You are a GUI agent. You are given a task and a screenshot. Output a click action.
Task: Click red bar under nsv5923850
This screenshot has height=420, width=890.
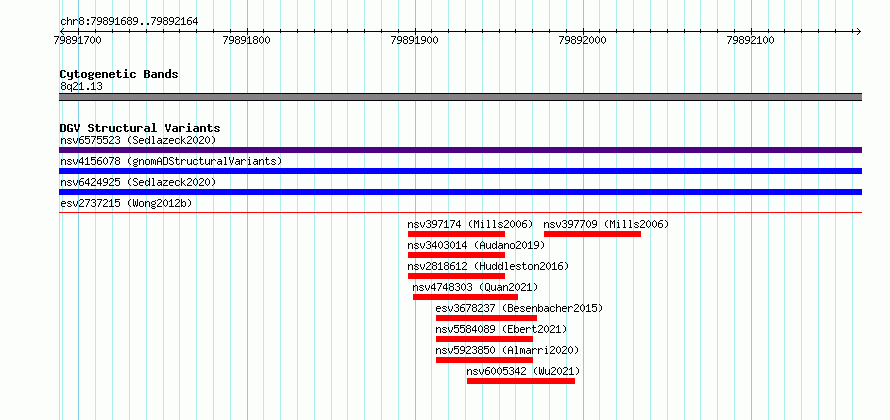pyautogui.click(x=484, y=360)
